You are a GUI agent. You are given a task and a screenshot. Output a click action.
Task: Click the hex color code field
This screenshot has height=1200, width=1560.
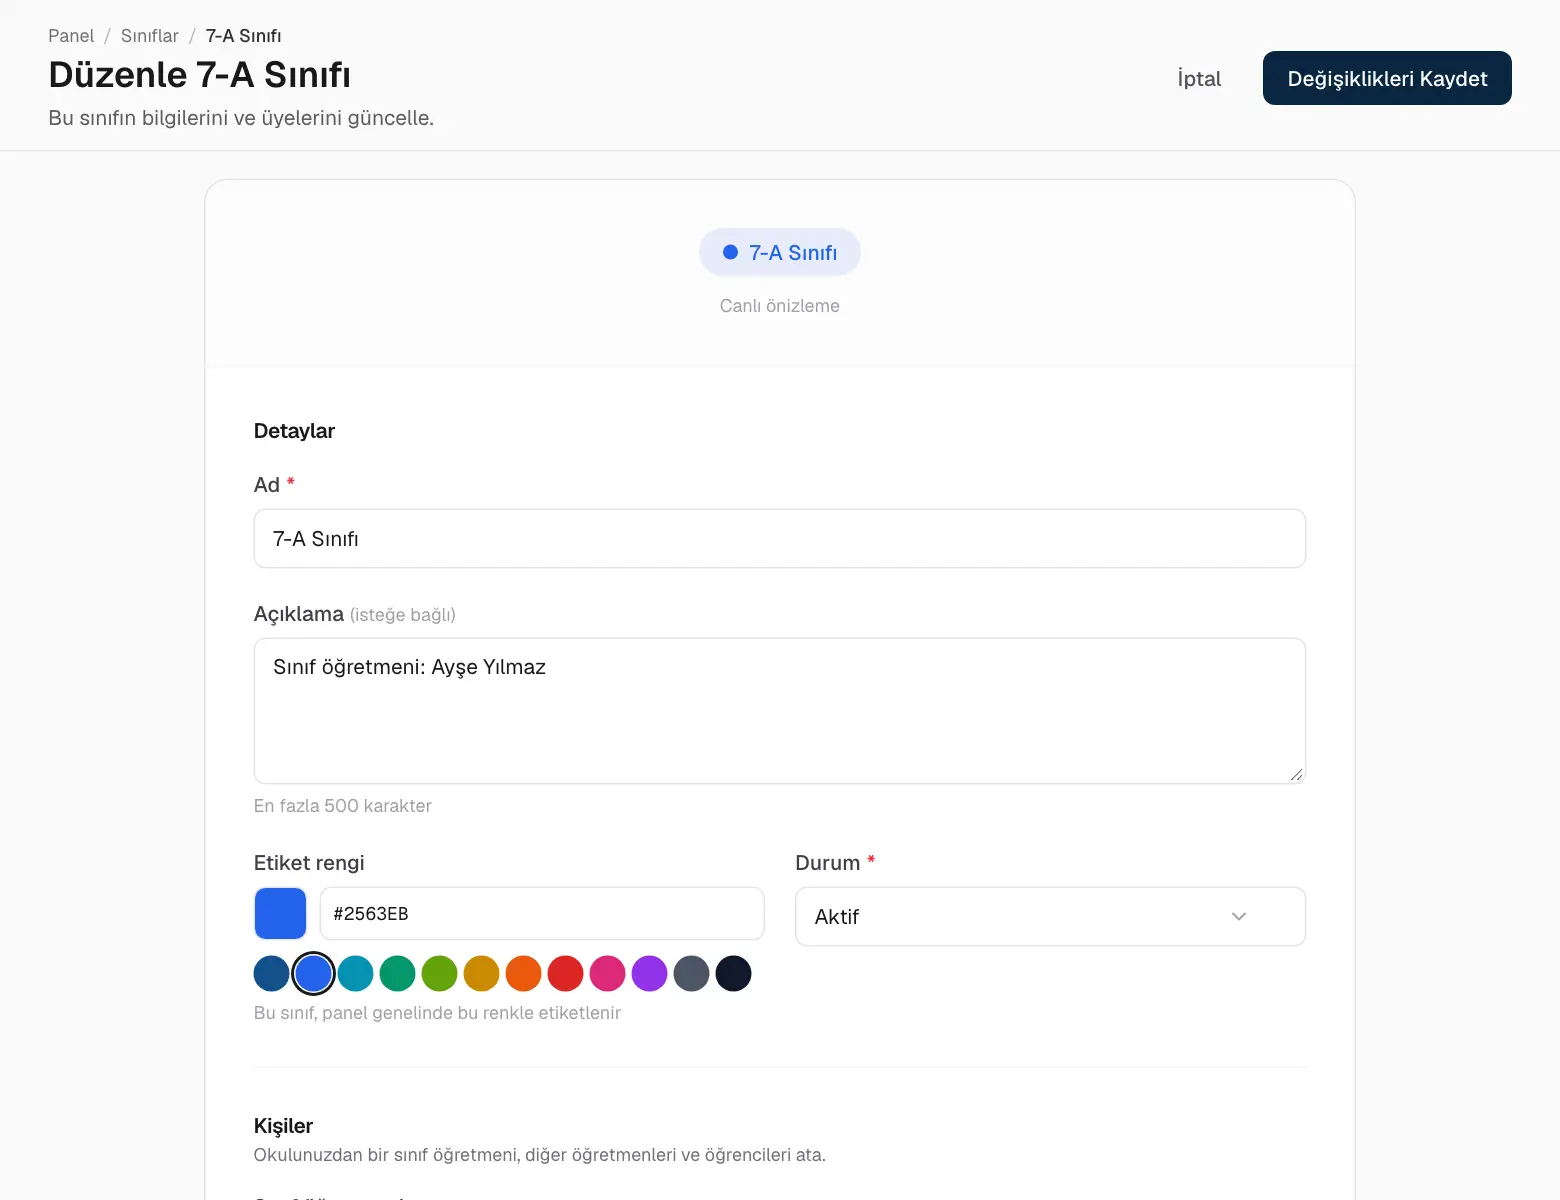coord(542,914)
